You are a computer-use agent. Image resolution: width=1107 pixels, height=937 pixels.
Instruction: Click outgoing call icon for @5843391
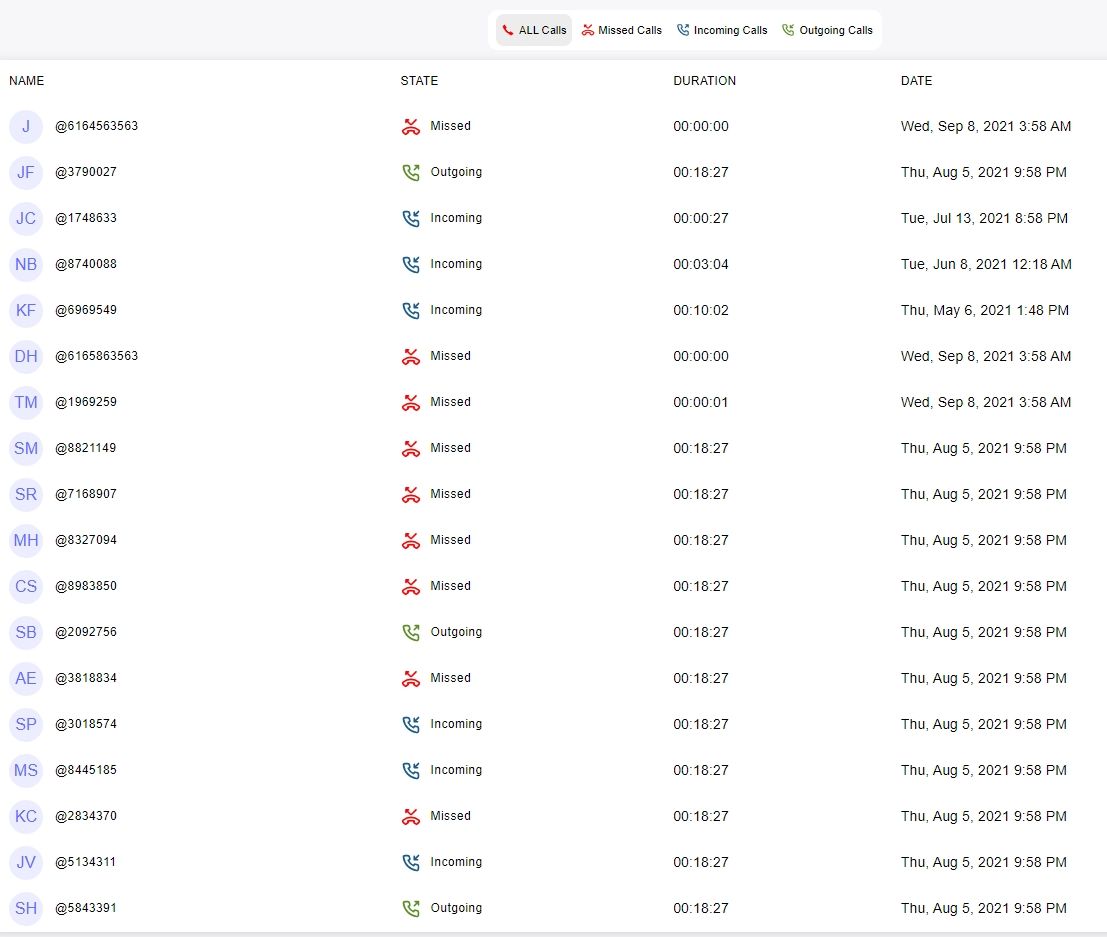coord(411,908)
